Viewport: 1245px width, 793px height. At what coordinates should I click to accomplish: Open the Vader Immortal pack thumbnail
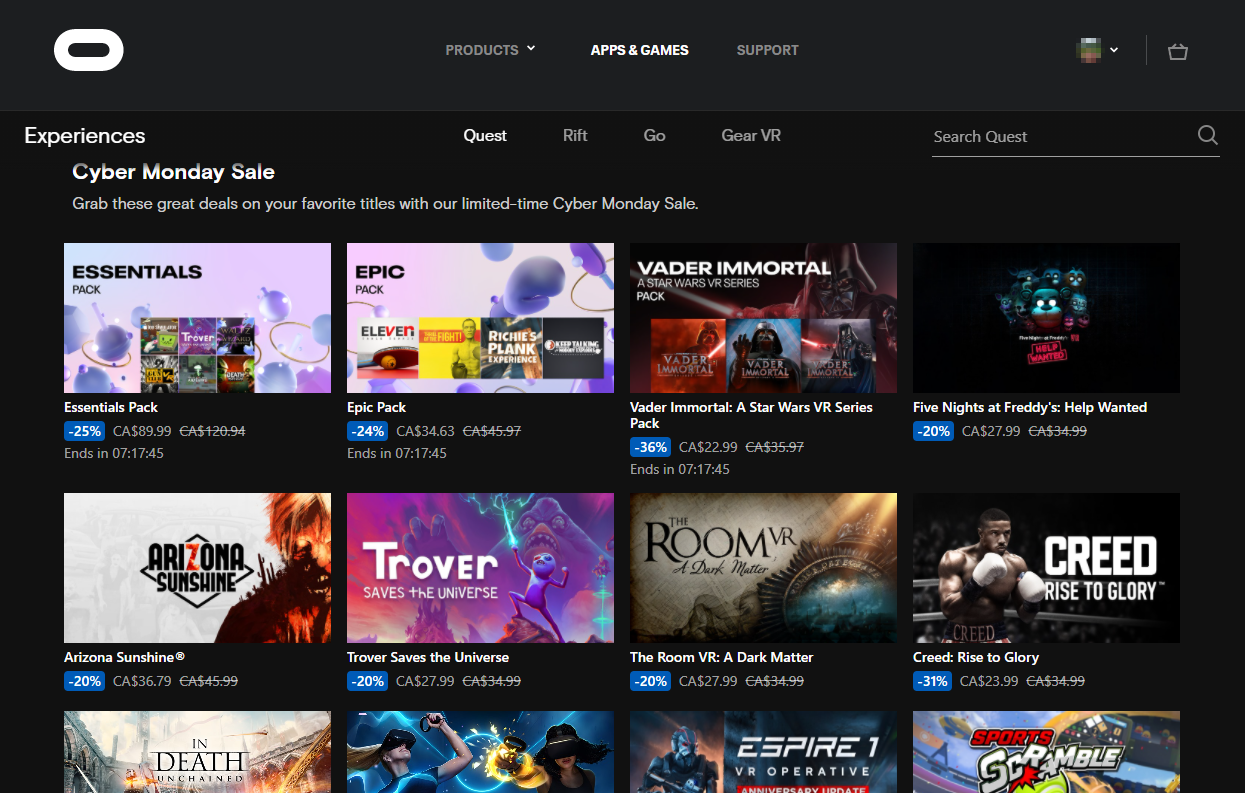(x=763, y=318)
